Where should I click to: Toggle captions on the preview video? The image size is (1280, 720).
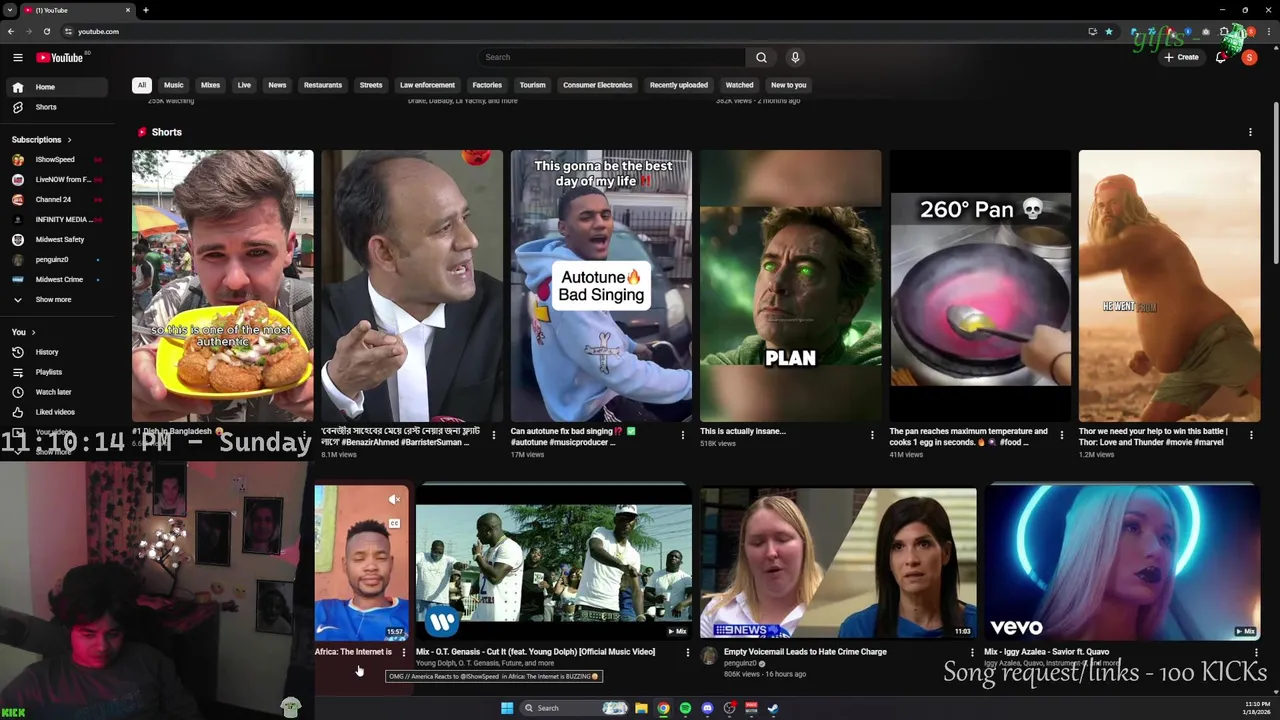[x=395, y=523]
